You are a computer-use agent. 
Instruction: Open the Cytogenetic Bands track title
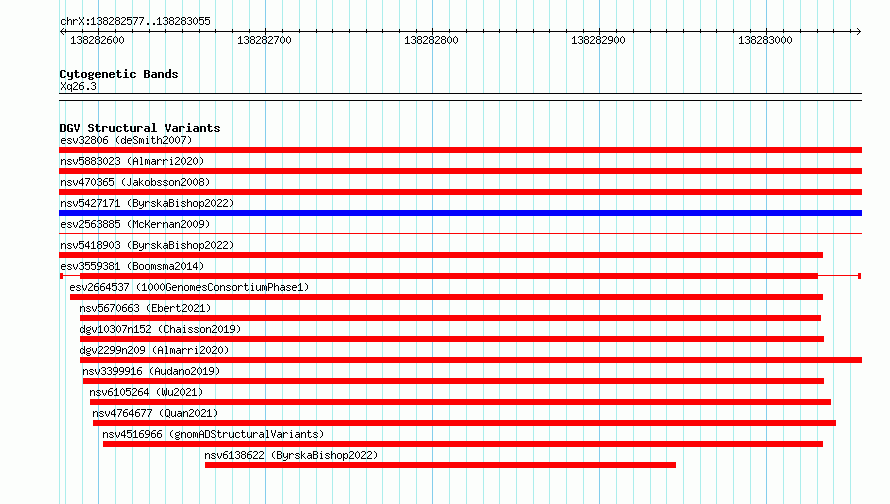click(x=119, y=74)
